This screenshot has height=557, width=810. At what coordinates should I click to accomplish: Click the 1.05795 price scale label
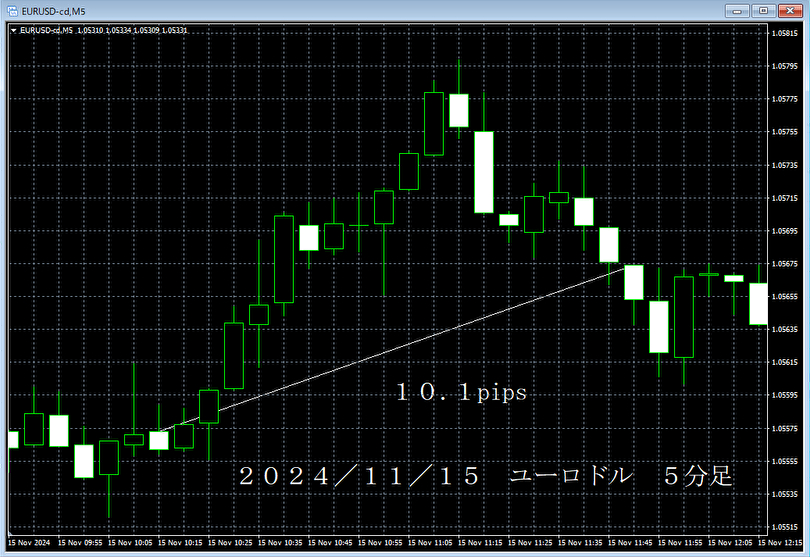point(785,66)
